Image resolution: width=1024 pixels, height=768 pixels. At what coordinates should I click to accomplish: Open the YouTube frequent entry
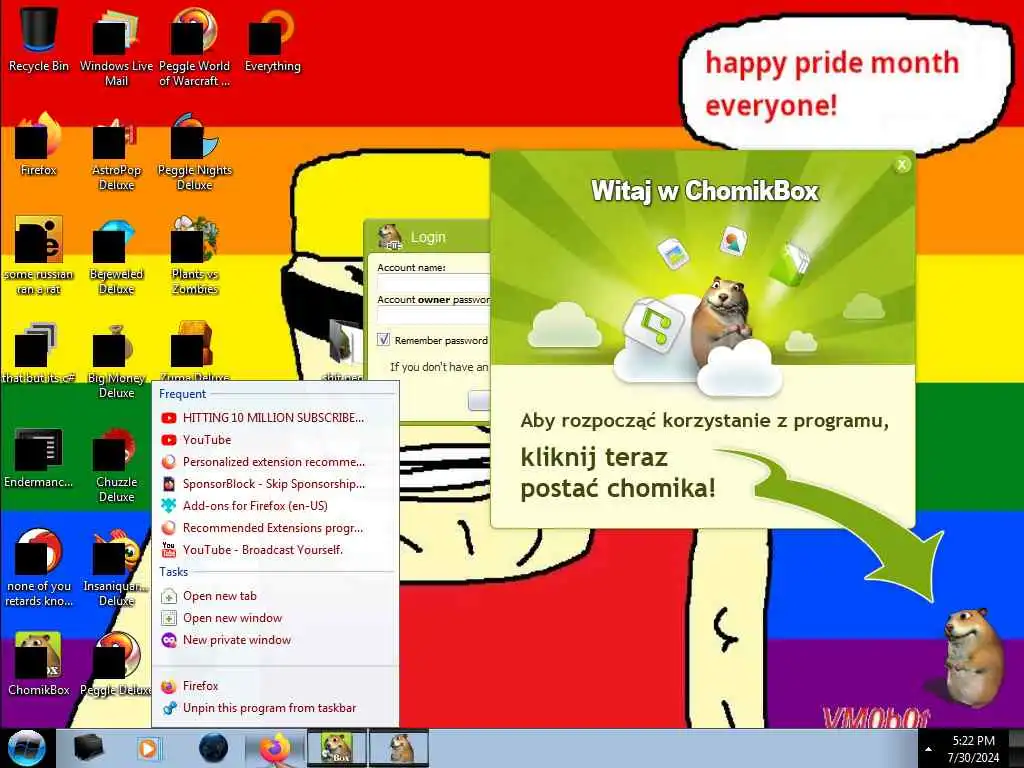coord(275,440)
